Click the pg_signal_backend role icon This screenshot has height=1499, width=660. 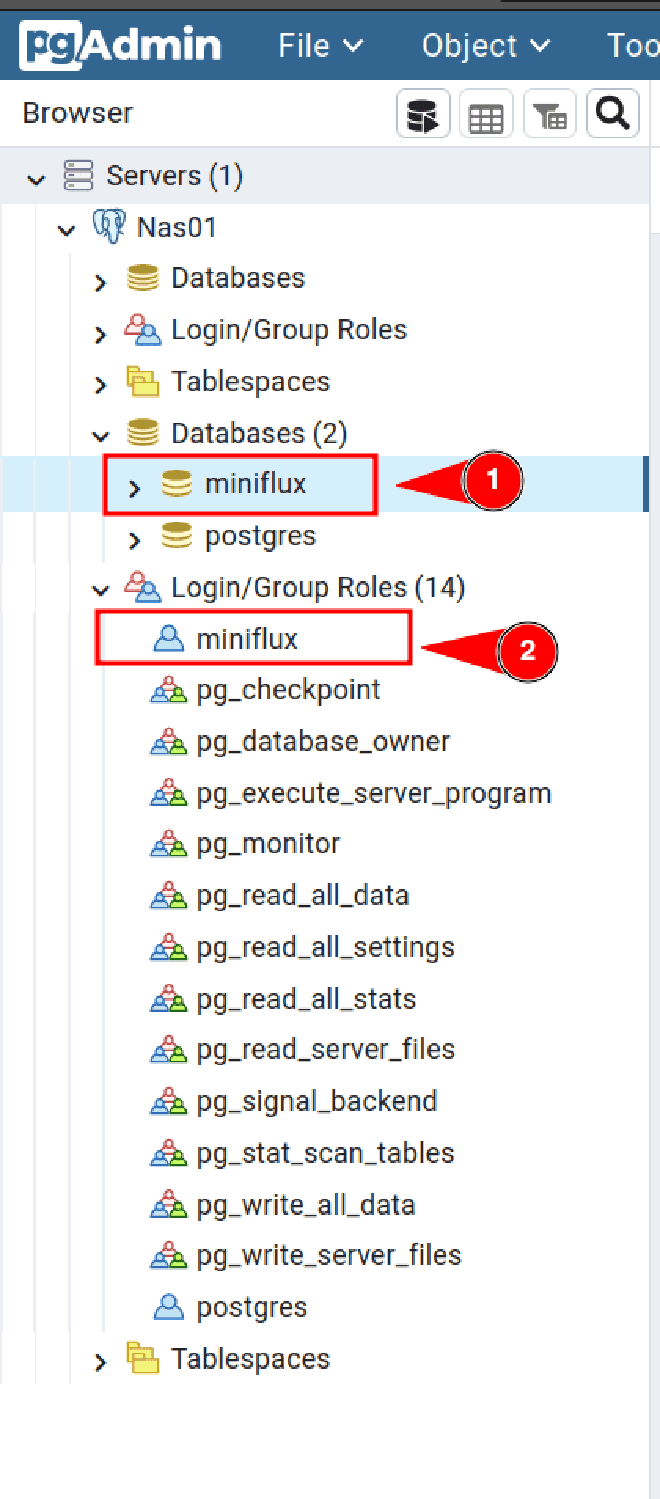tap(168, 1102)
